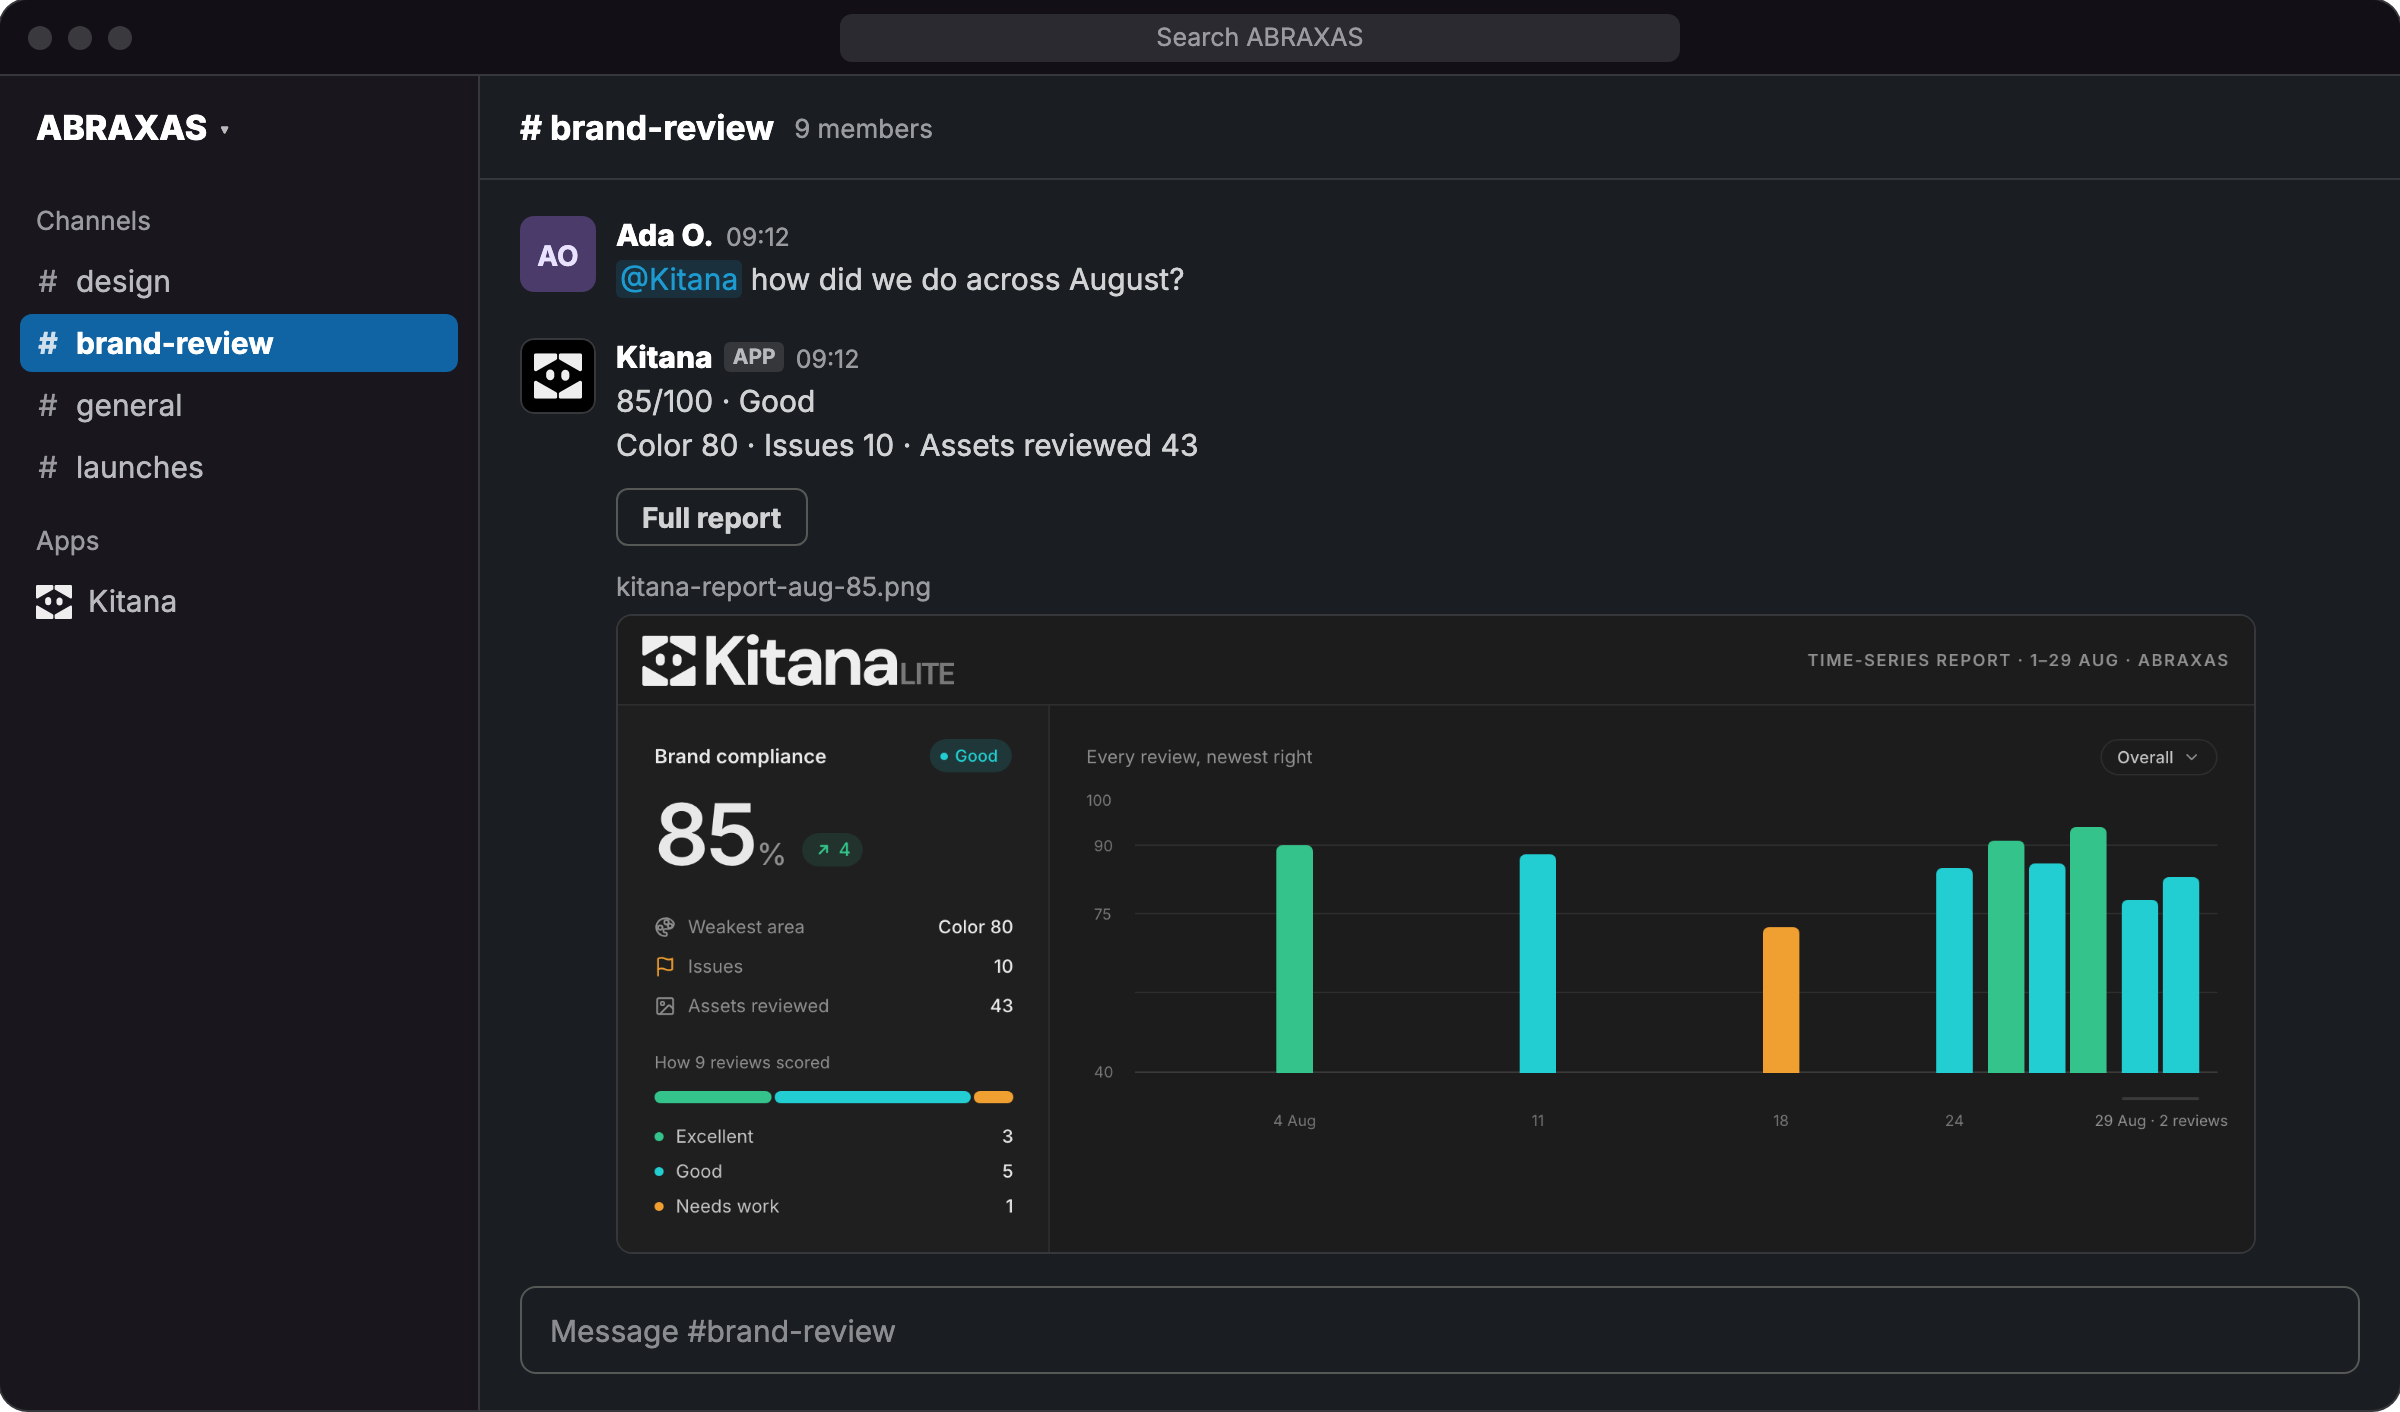Click the 9 members count

pos(863,129)
